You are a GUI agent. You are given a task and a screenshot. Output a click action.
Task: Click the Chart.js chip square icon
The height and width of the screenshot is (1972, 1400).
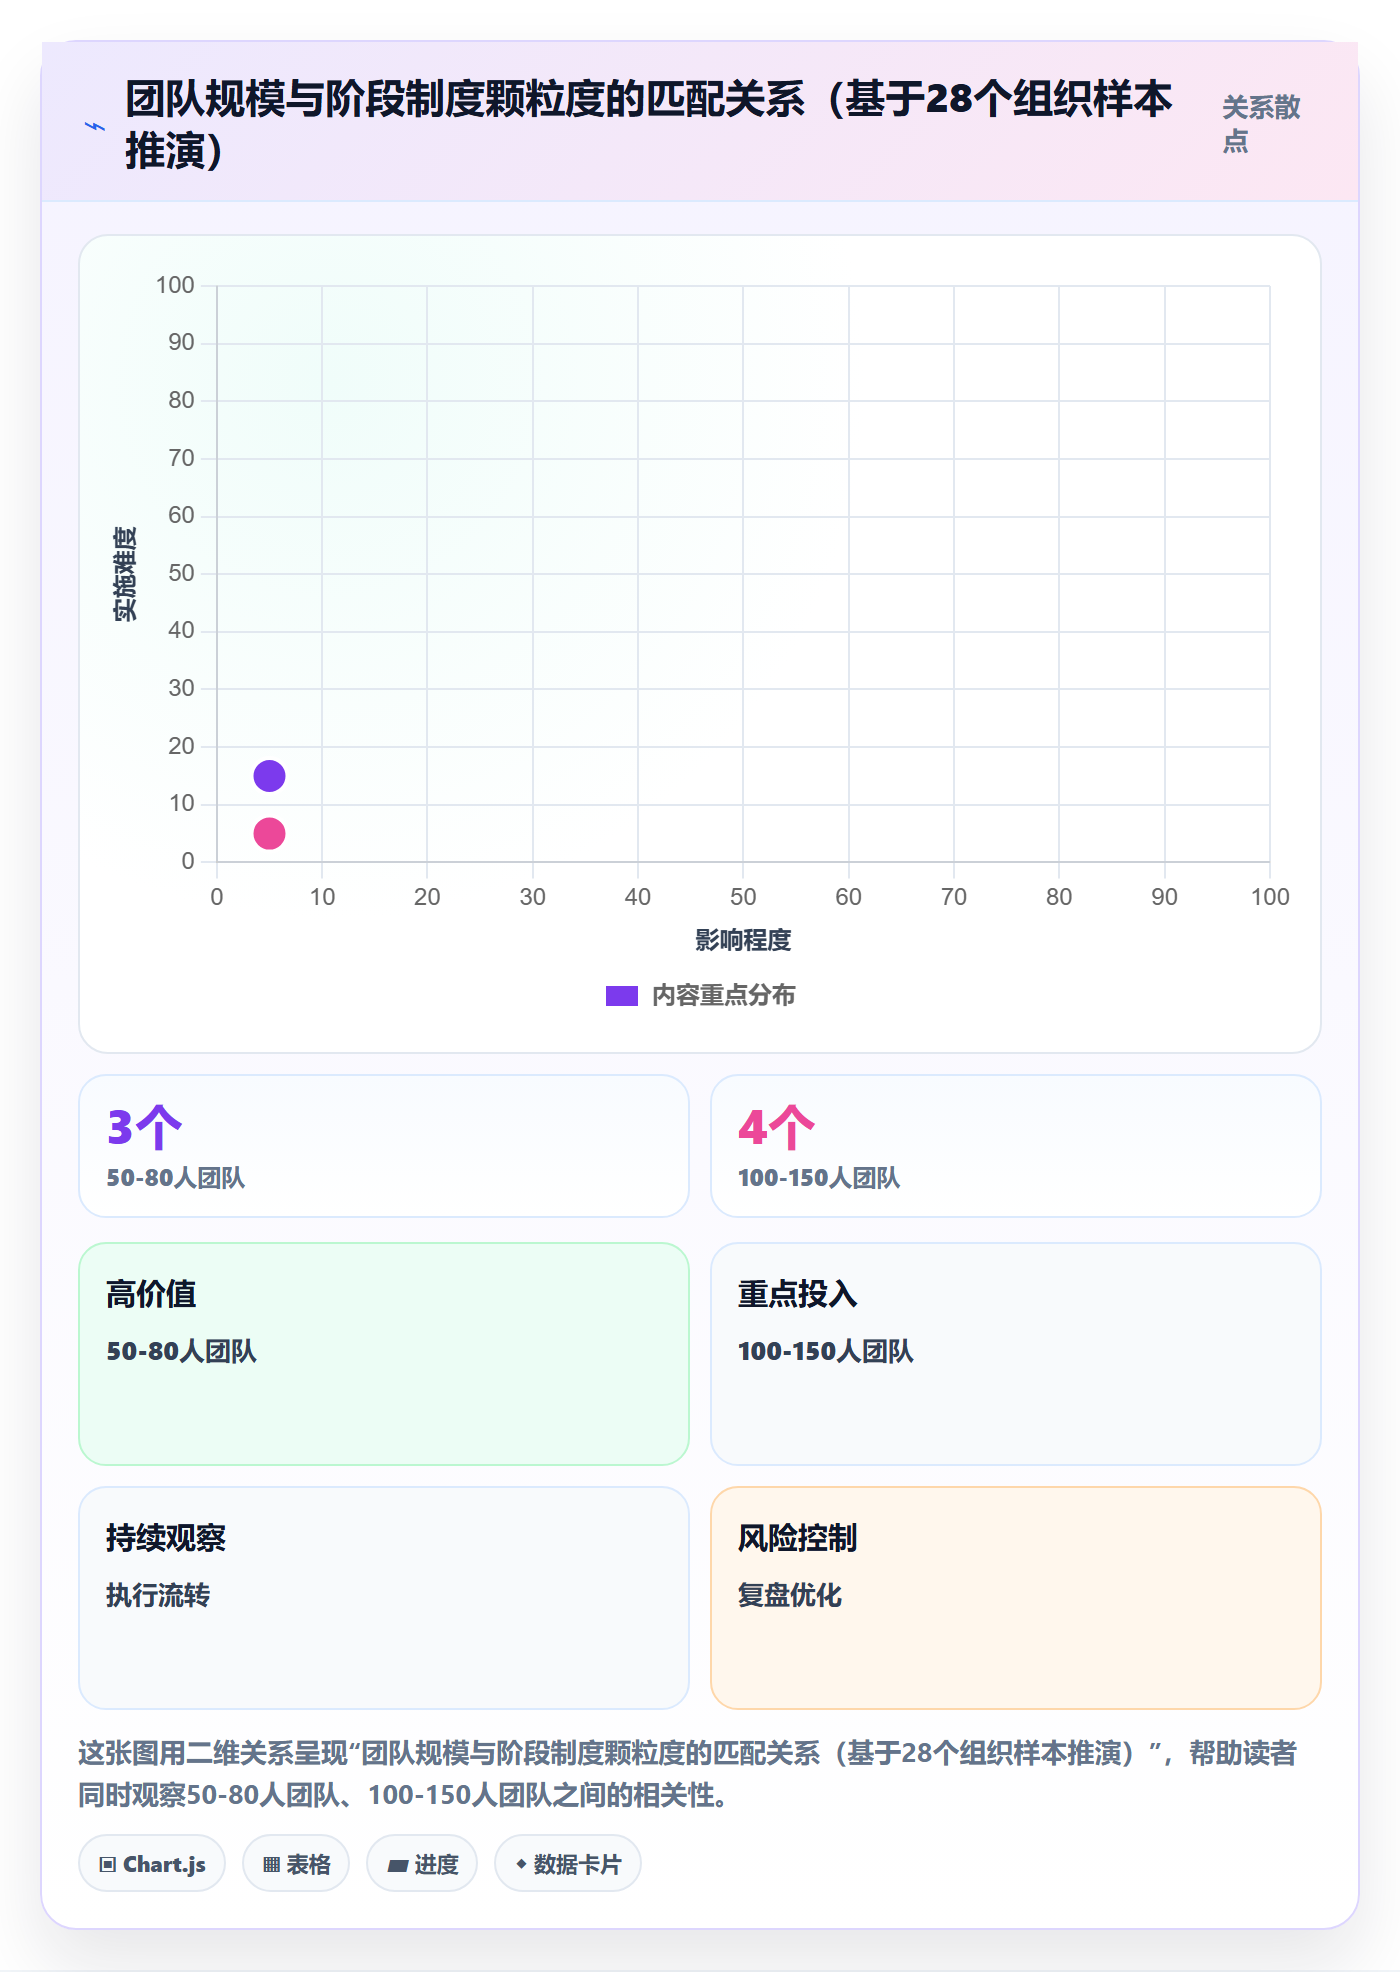(108, 1865)
